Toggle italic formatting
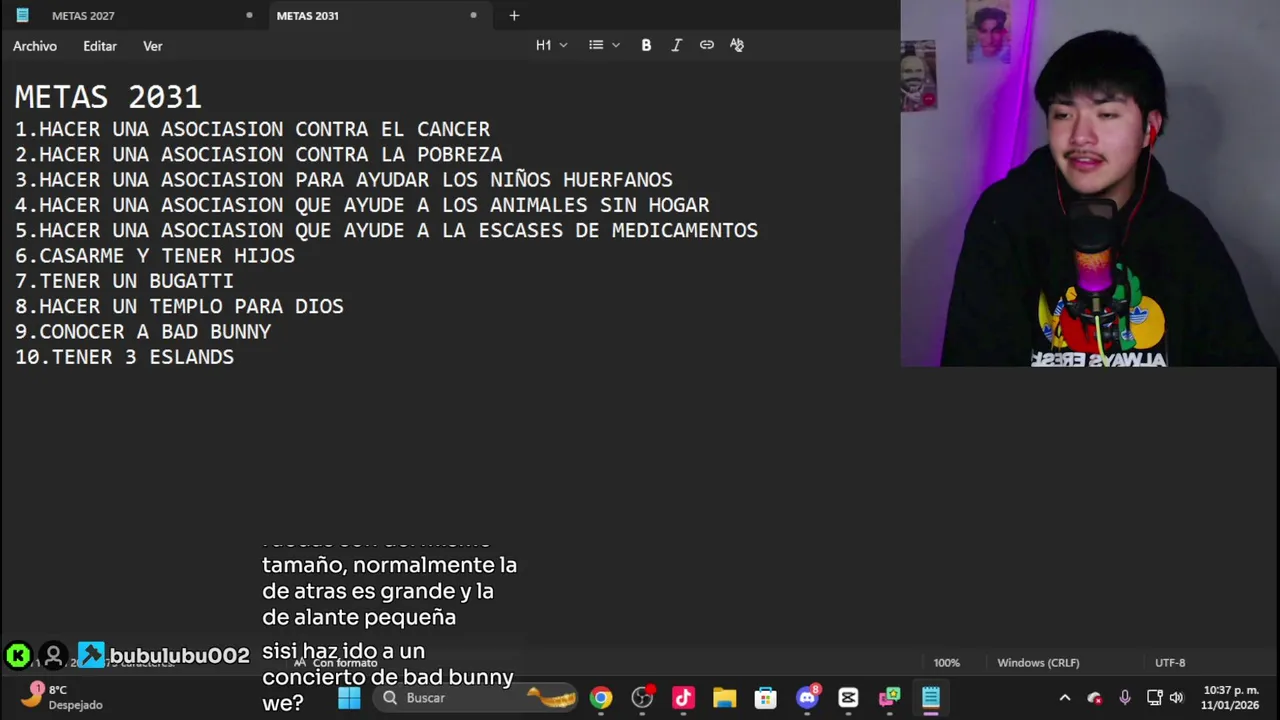 point(676,45)
